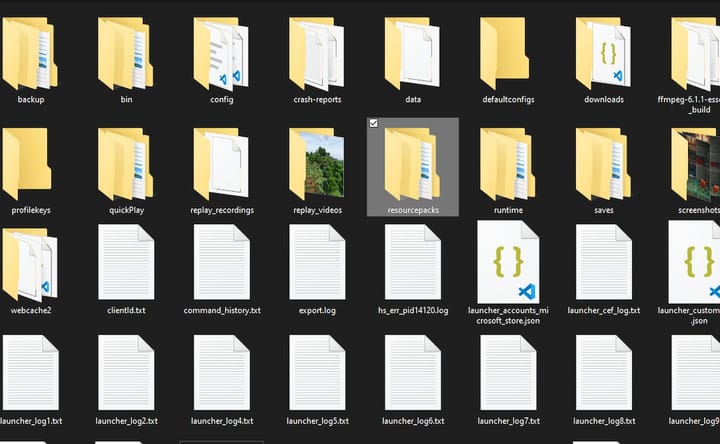Click the hs_err_pid14120.log file
720x444 pixels.
click(x=413, y=262)
